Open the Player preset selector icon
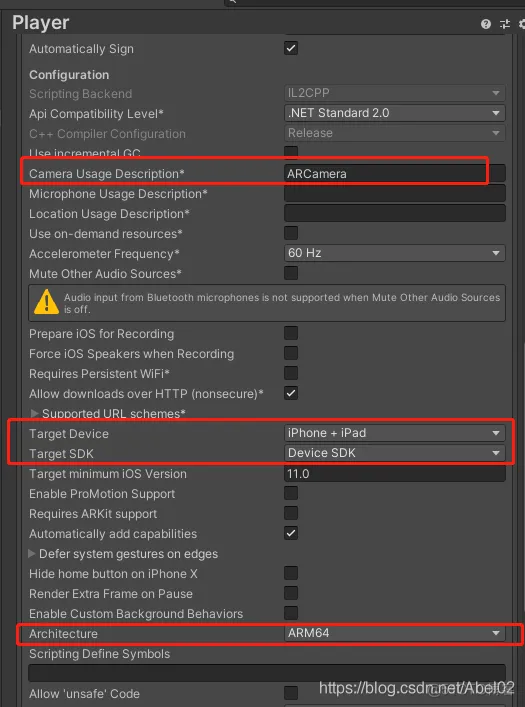The width and height of the screenshot is (525, 707). click(x=505, y=24)
